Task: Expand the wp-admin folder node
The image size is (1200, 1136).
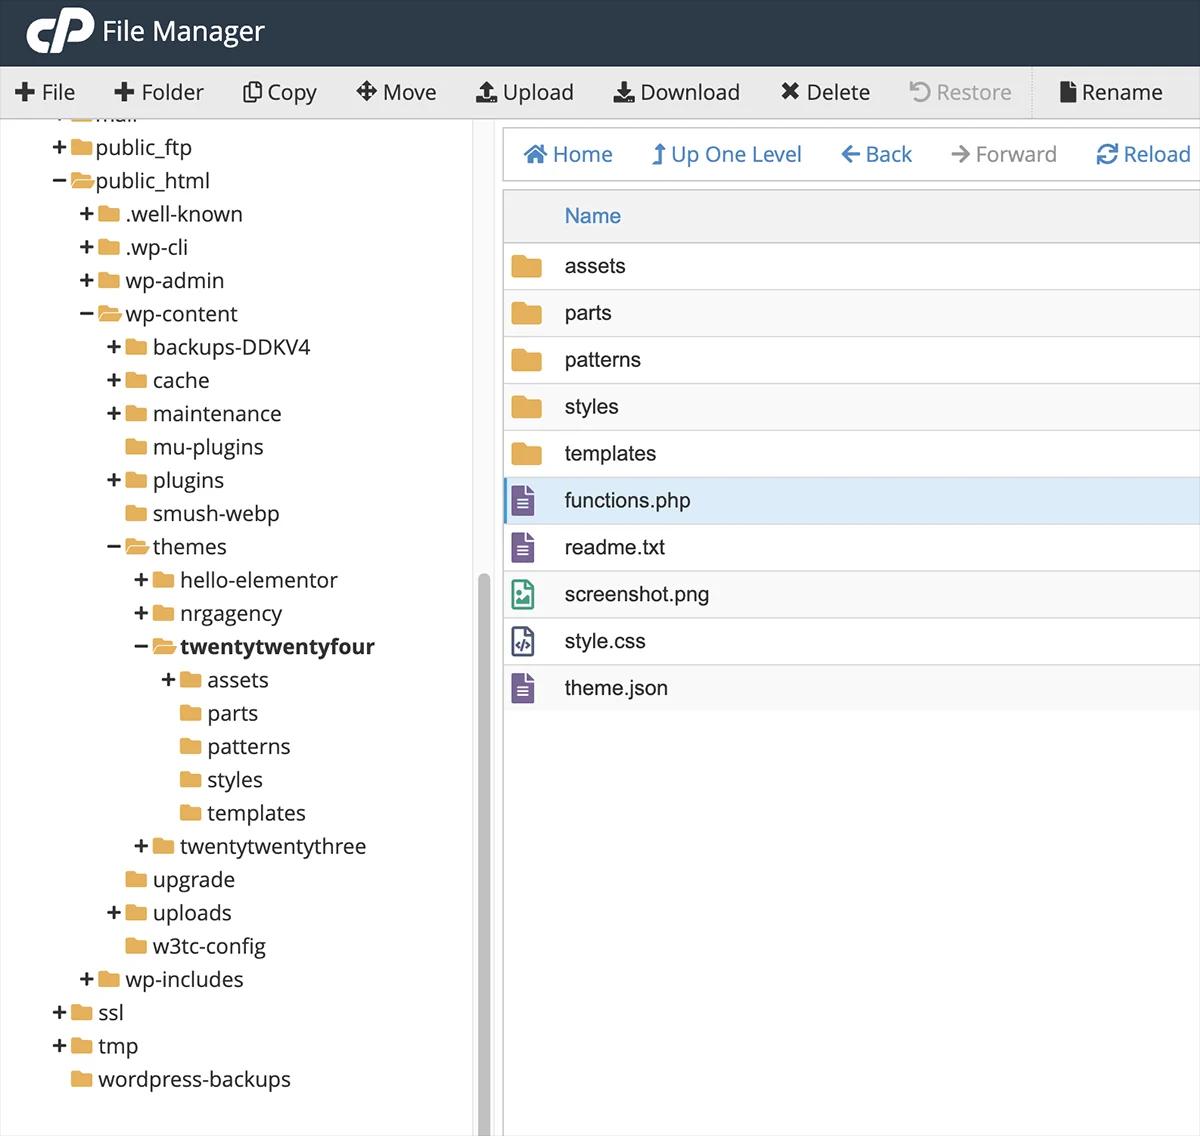Action: point(87,280)
